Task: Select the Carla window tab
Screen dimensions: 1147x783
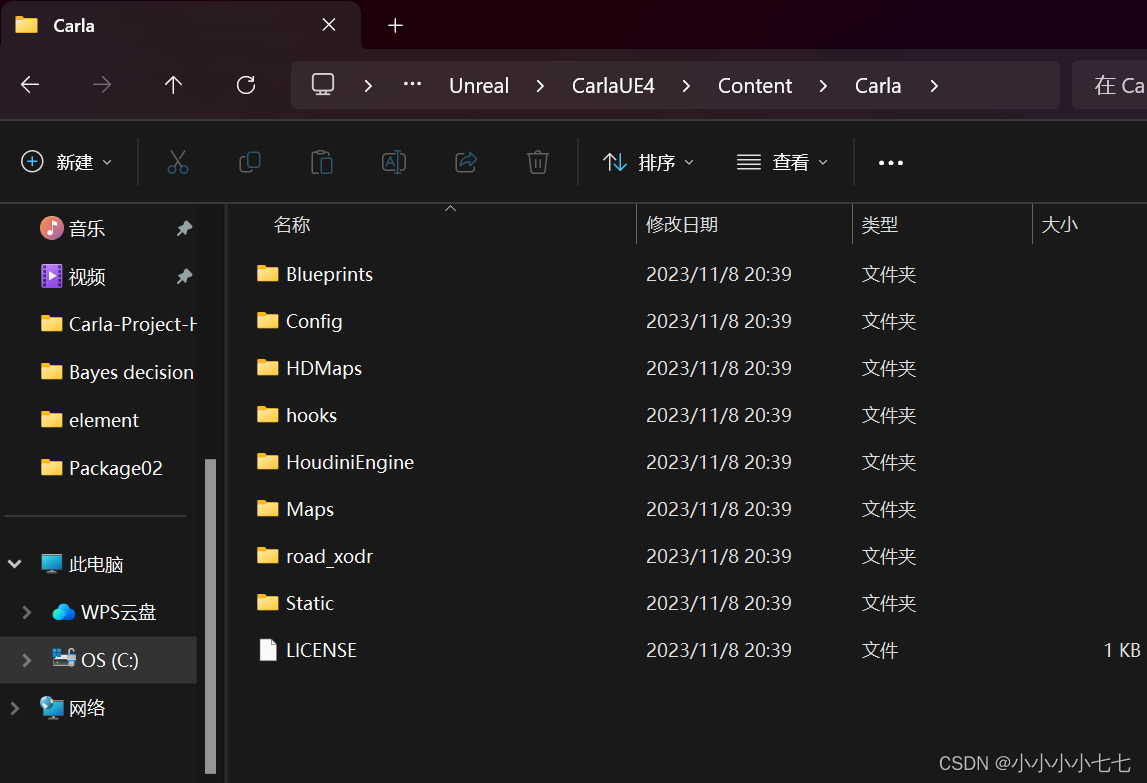Action: pos(181,26)
